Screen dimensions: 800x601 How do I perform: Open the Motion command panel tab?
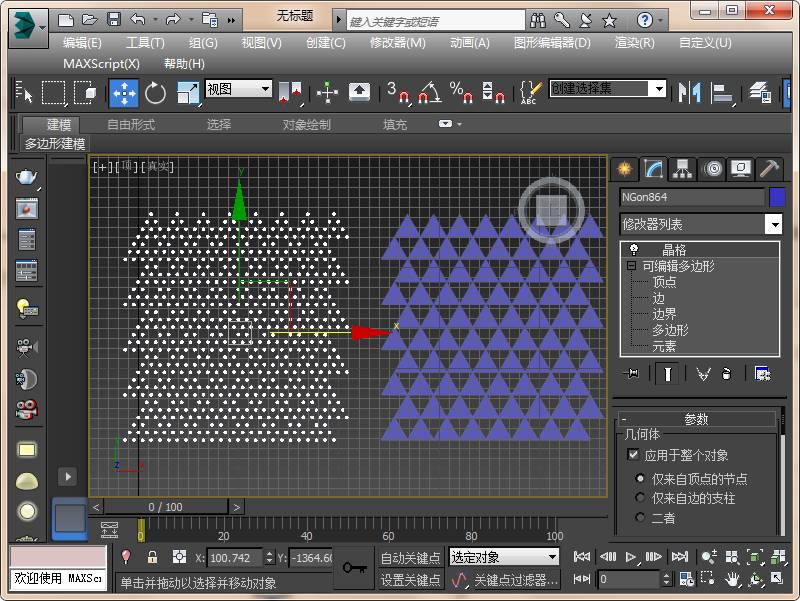(713, 168)
